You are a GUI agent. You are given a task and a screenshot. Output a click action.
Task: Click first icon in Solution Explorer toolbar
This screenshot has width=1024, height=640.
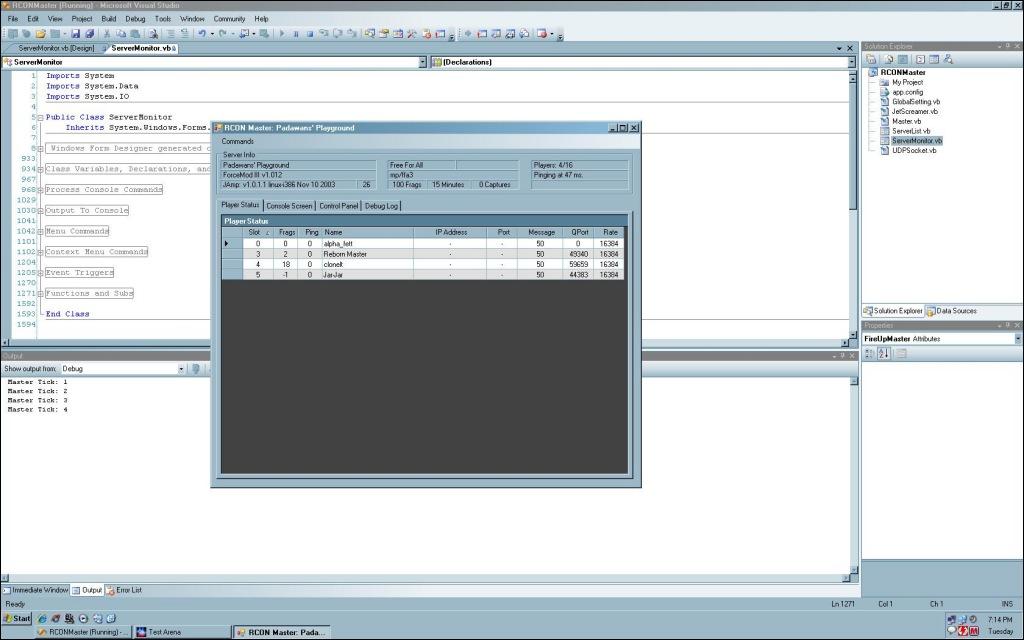pos(871,59)
